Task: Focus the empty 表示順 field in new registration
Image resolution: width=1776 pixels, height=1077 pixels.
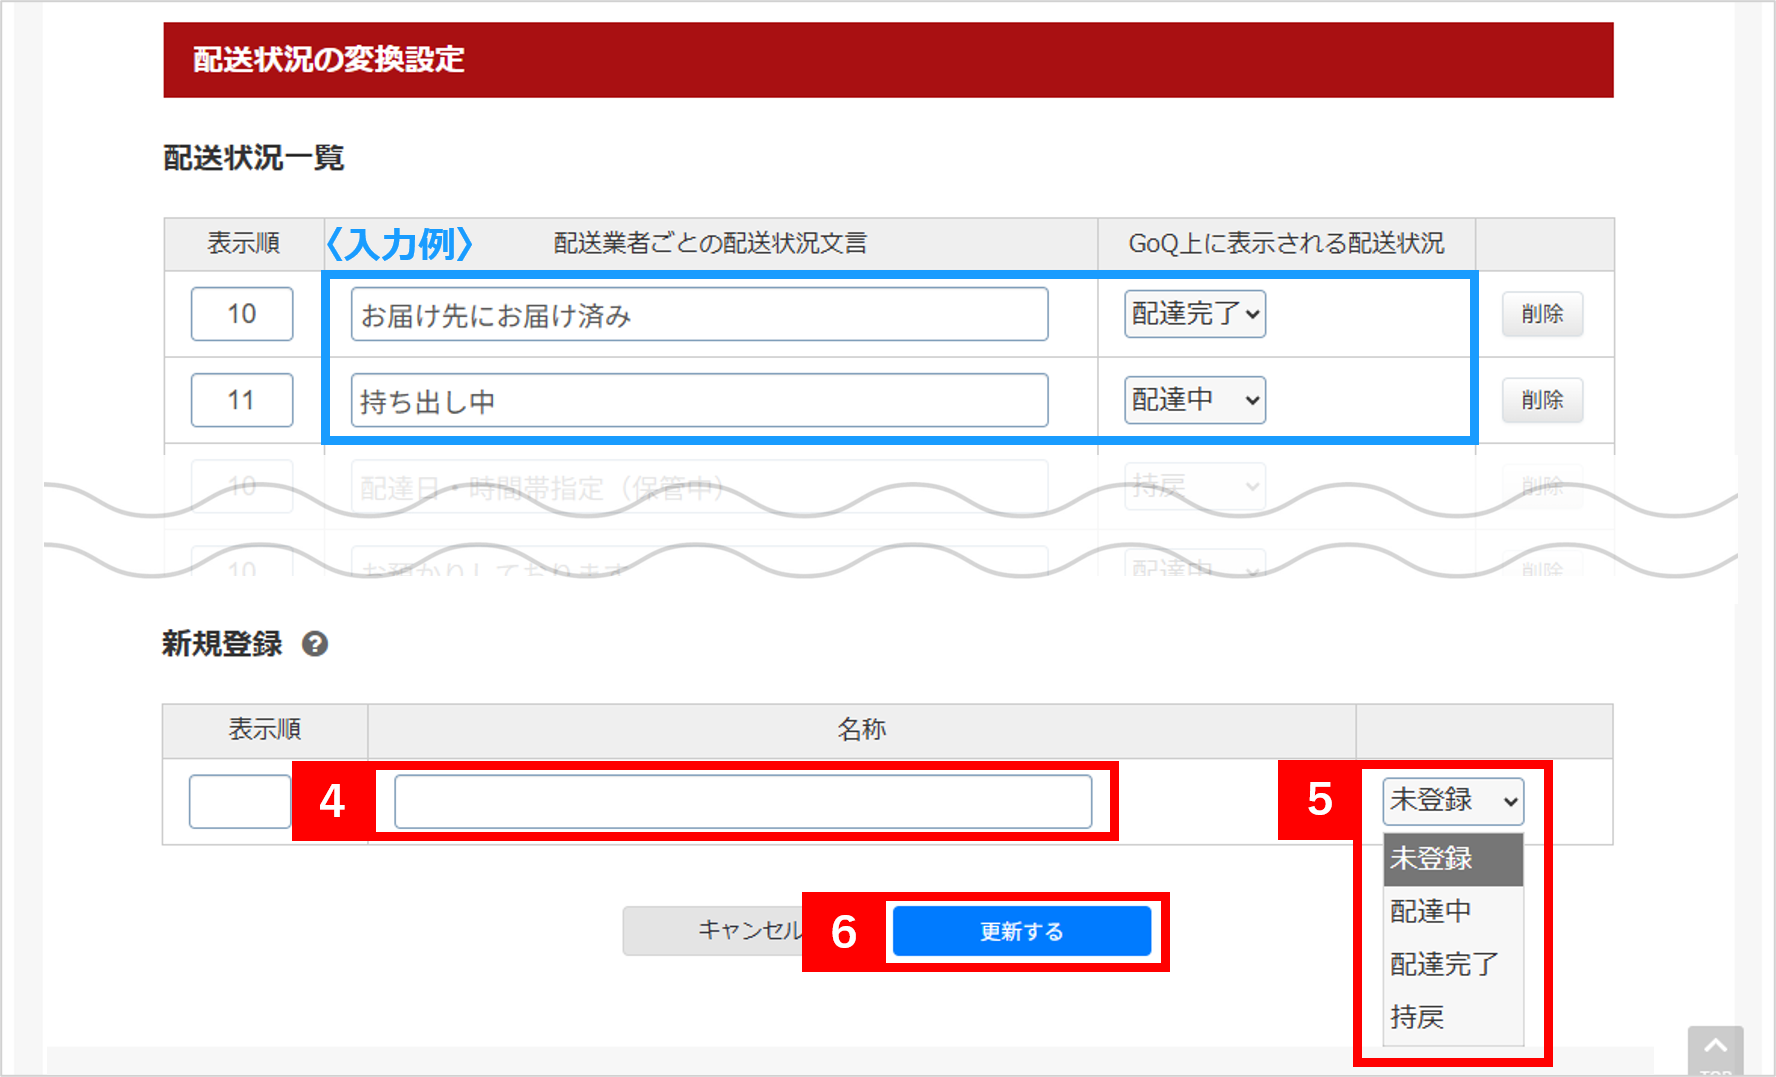Action: tap(239, 802)
